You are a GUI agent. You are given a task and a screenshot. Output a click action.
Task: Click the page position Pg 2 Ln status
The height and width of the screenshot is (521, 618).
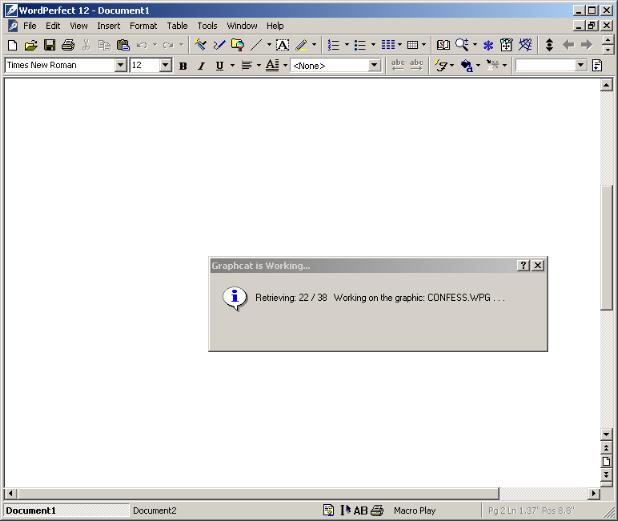(531, 511)
